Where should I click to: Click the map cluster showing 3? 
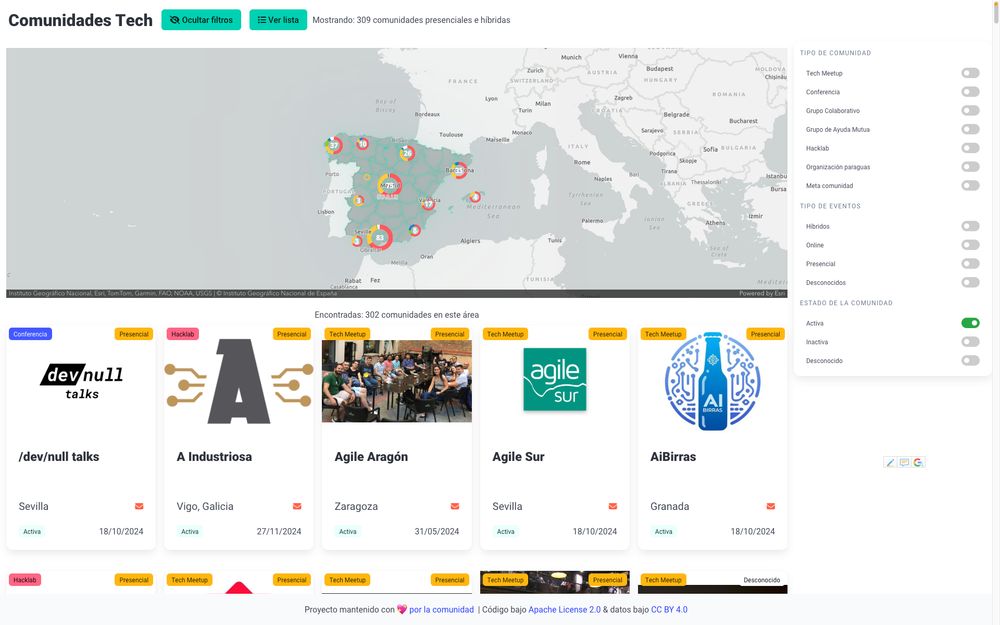359,200
